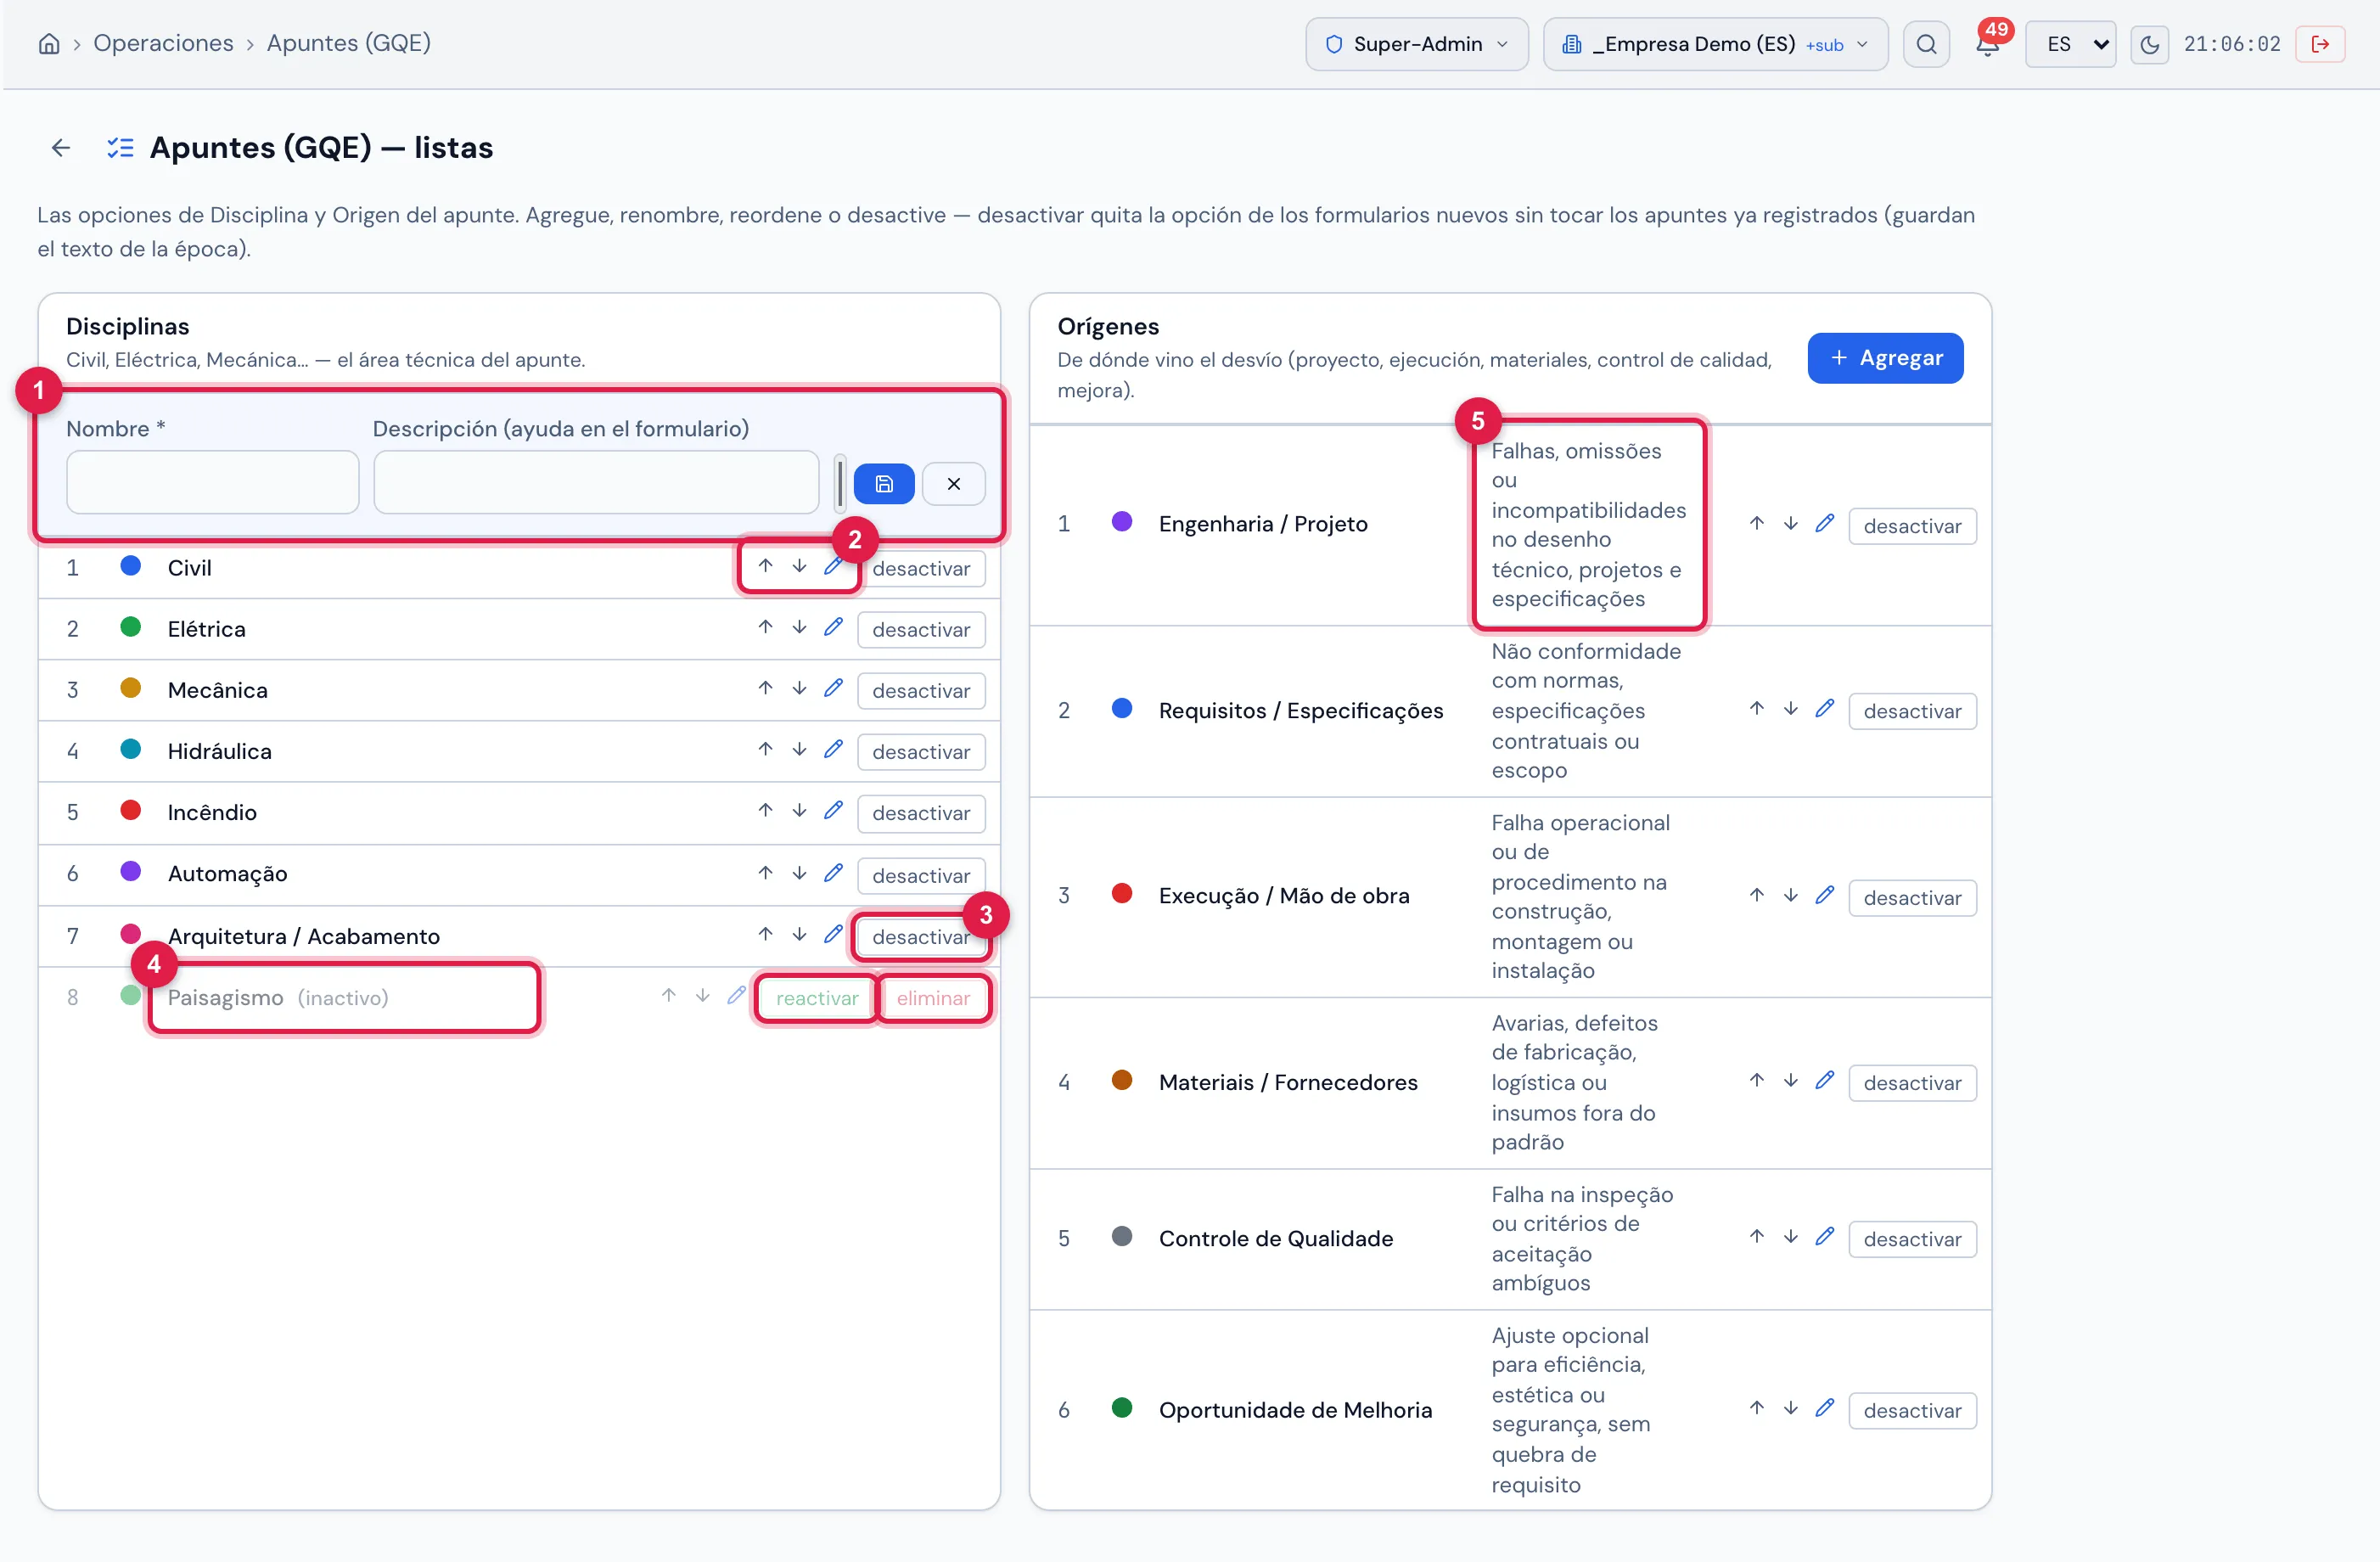This screenshot has height=1562, width=2380.
Task: Click the red color dot of Incêndio
Action: click(130, 811)
